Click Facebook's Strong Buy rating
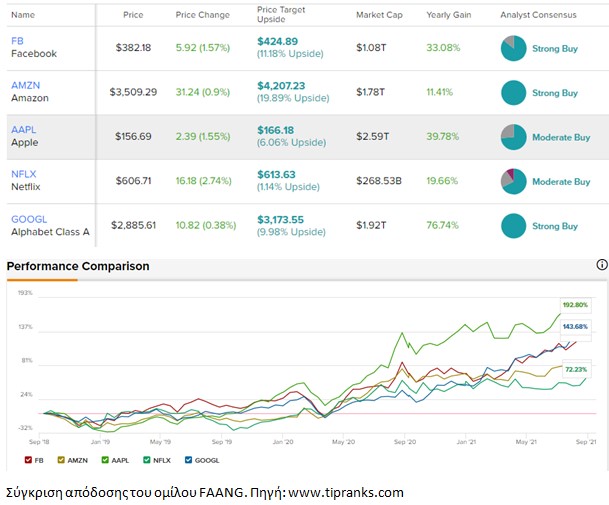This screenshot has width=609, height=505. pyautogui.click(x=555, y=49)
